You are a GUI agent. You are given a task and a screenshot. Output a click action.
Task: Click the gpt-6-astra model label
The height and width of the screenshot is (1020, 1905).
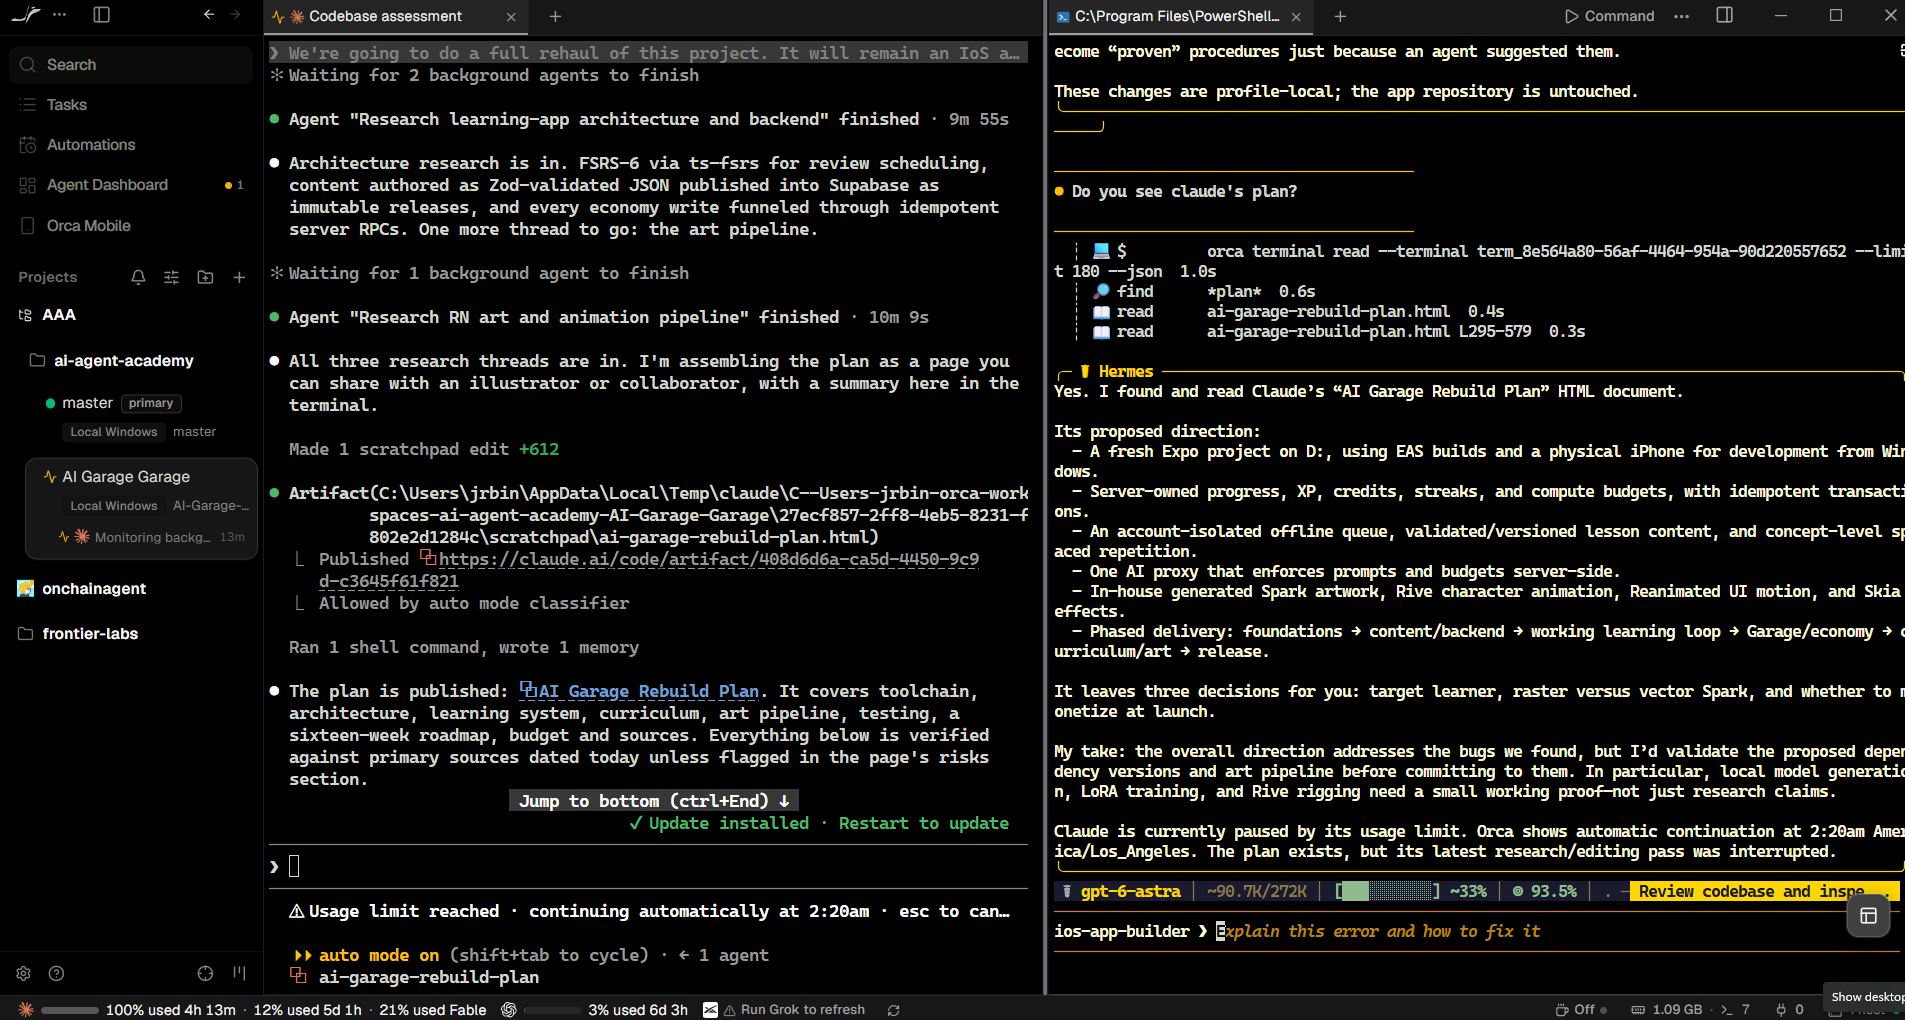1130,891
